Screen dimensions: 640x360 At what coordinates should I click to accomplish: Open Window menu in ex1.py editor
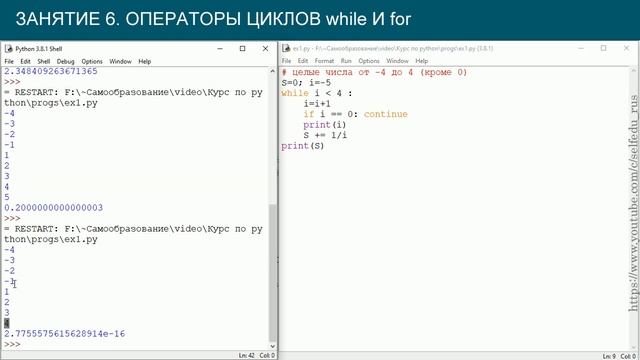click(397, 61)
